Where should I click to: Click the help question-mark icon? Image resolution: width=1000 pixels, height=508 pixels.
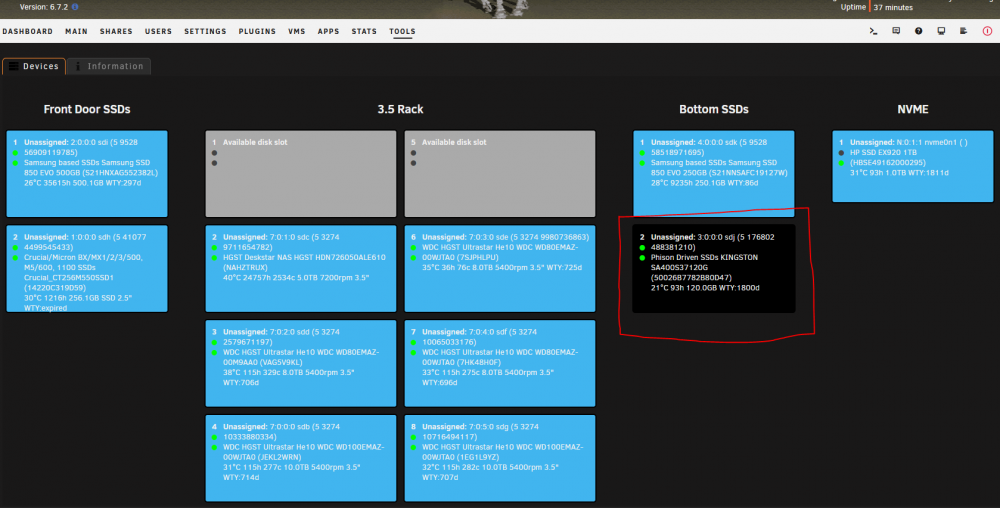918,31
